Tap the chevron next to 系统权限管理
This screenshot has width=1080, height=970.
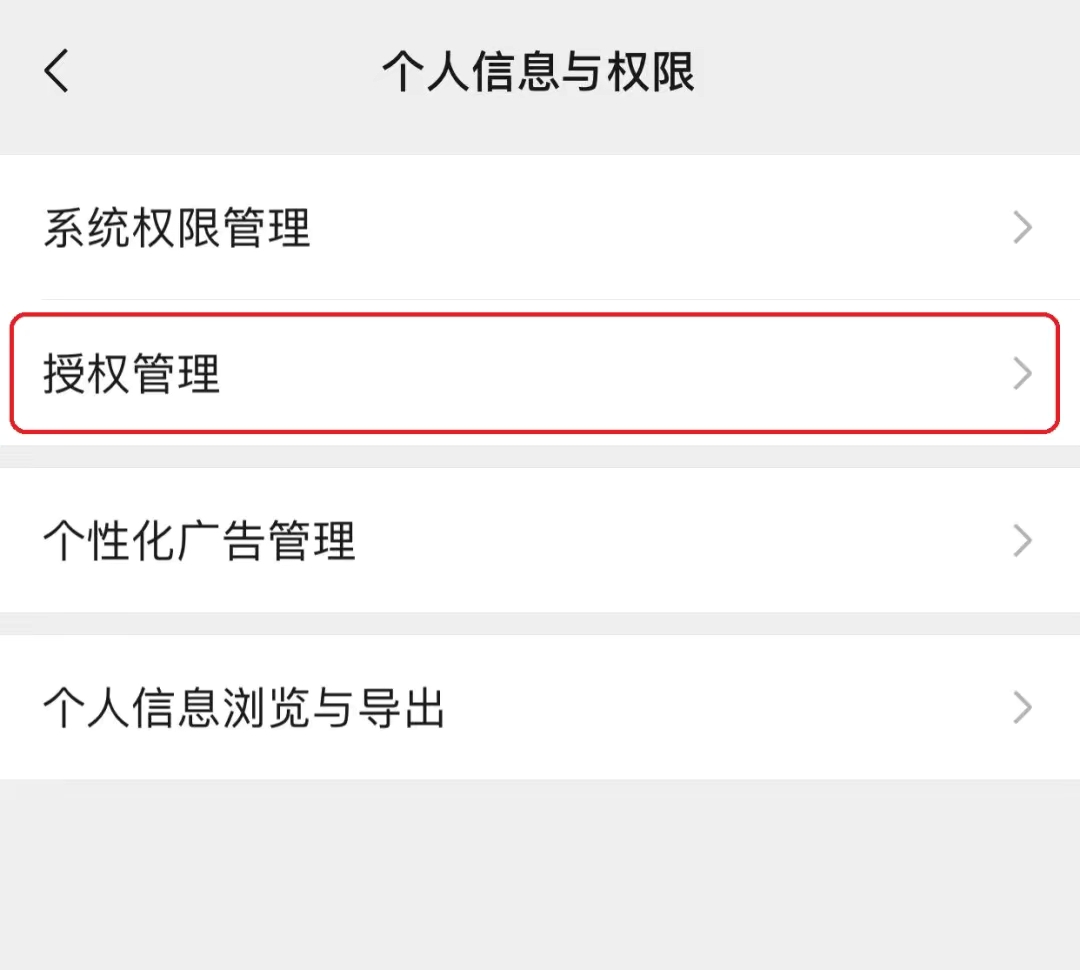point(1022,228)
